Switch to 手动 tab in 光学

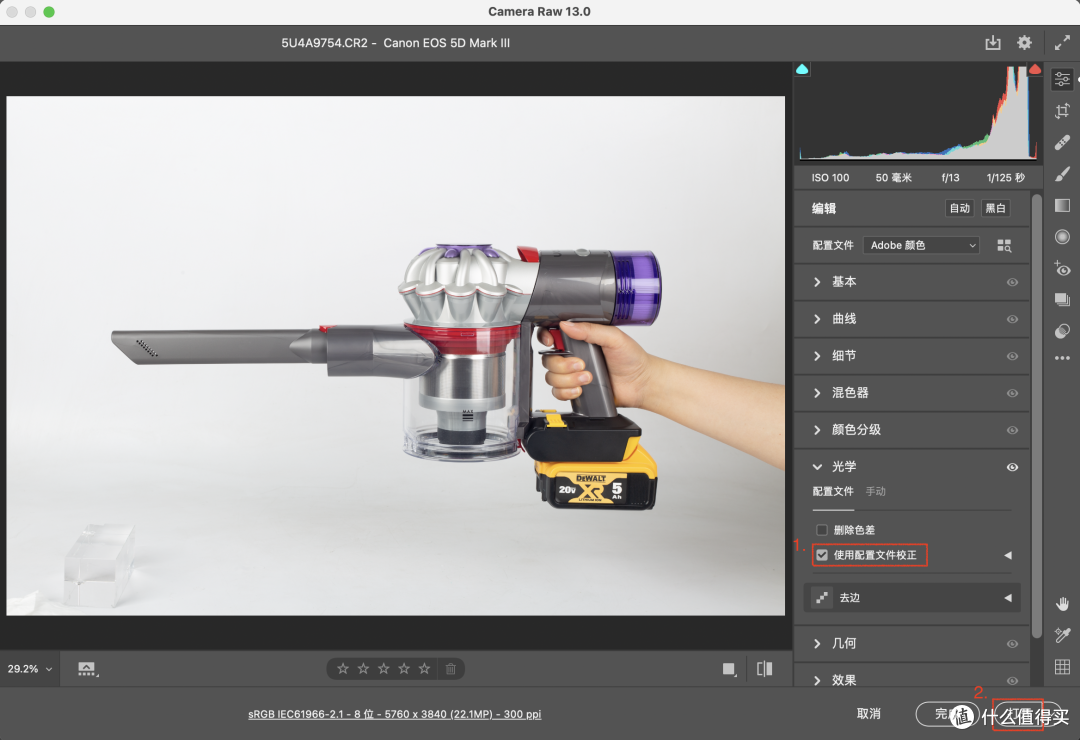click(875, 491)
